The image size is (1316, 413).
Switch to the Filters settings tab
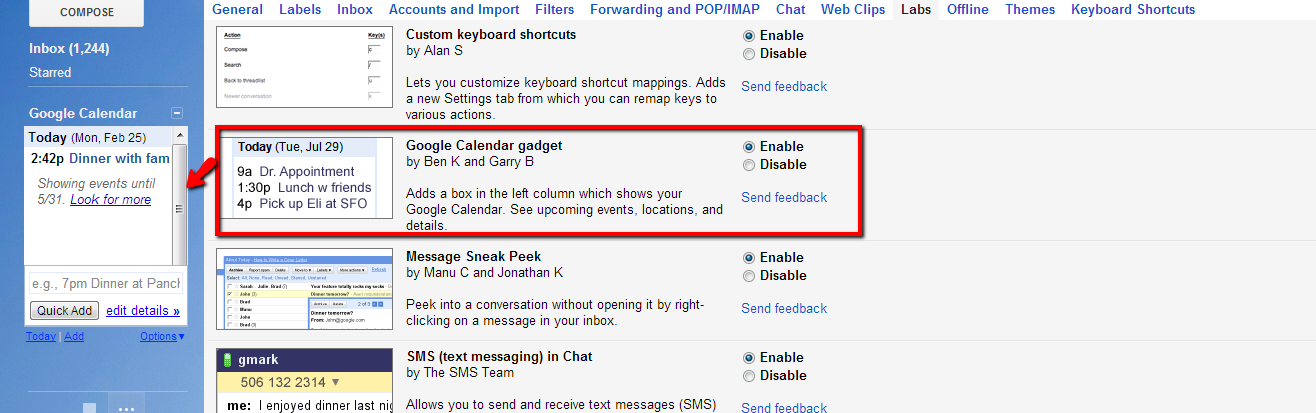553,10
